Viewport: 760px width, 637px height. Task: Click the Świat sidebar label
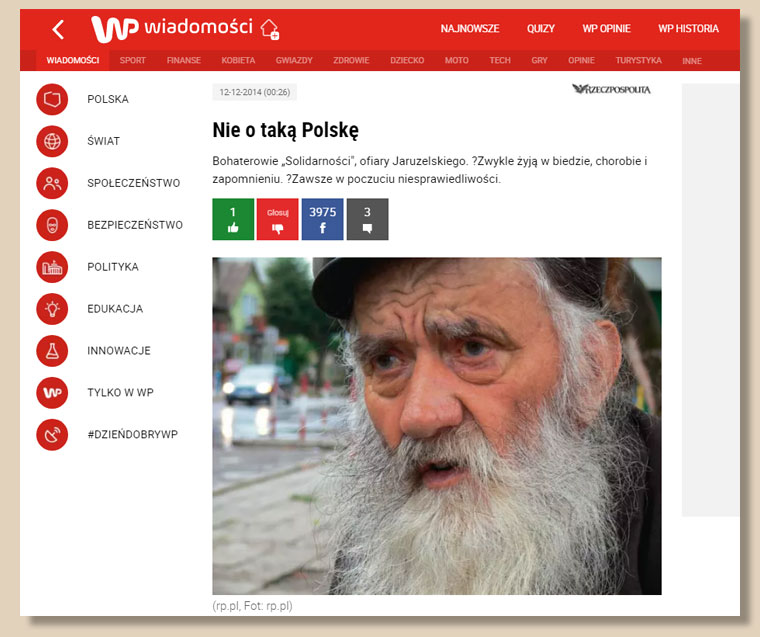[103, 141]
